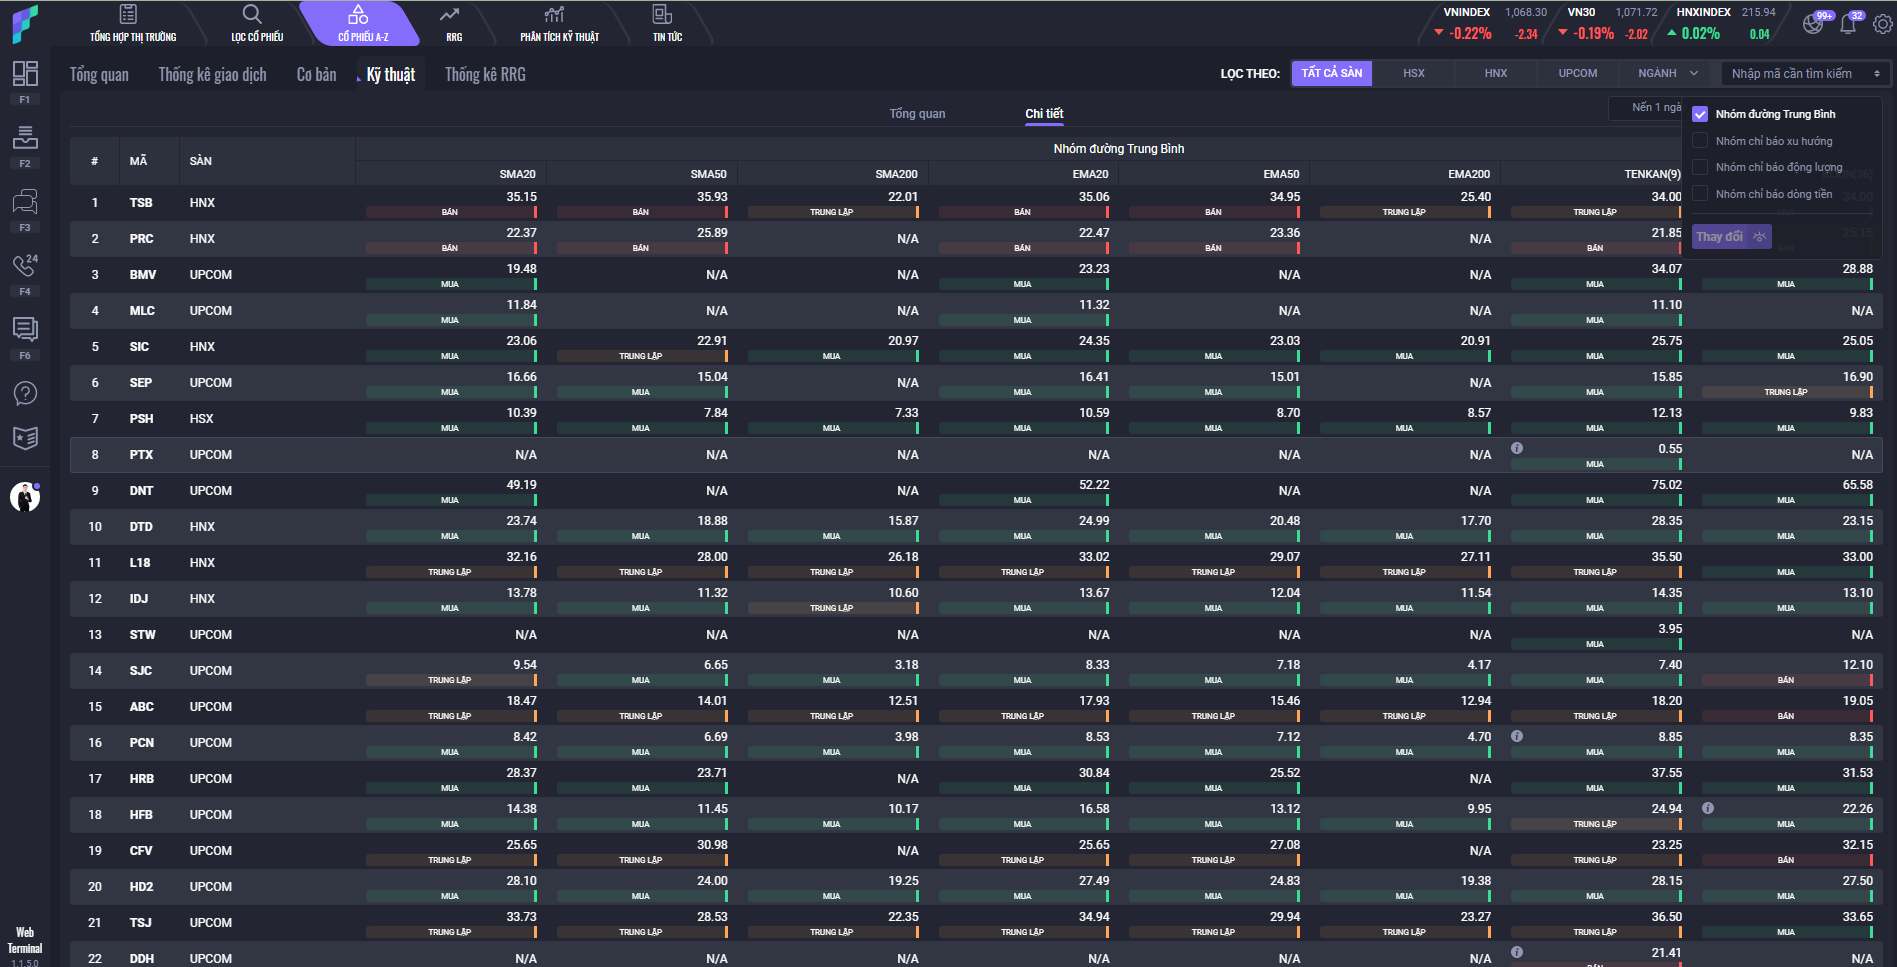Screen dimensions: 1897x967
Task: Click the notification bell icon
Action: [x=1848, y=24]
